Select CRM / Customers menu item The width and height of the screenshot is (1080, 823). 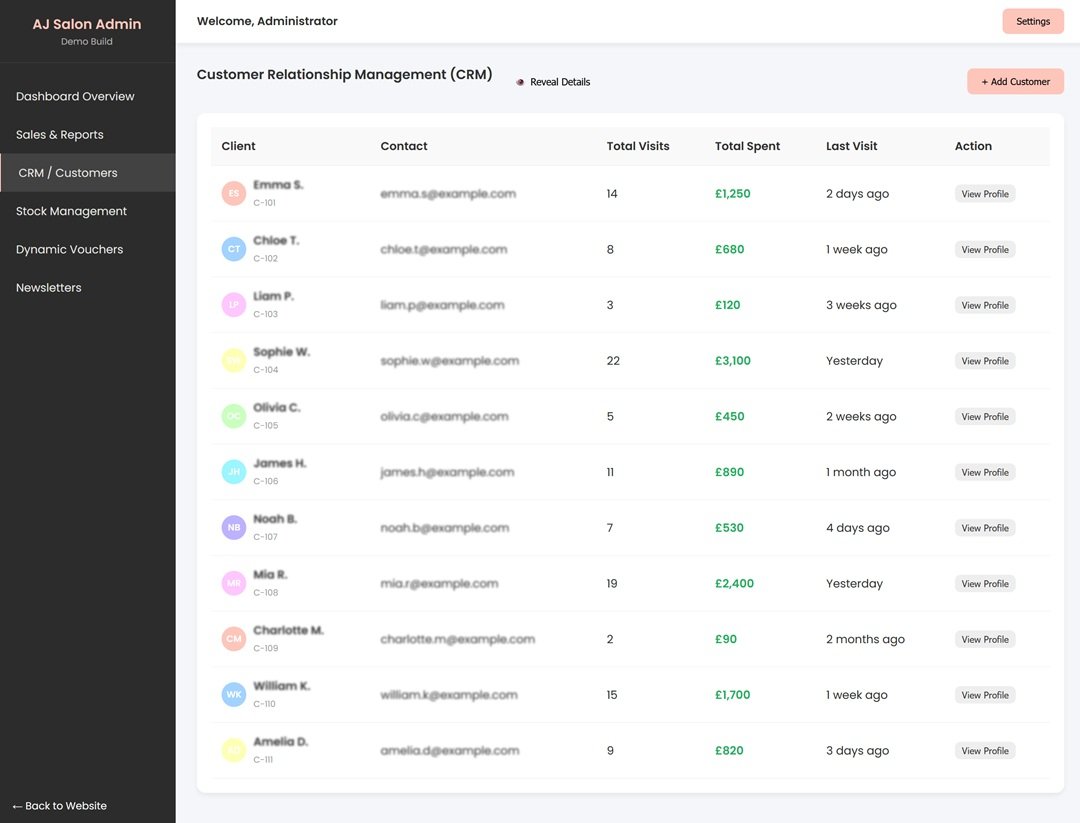click(87, 173)
